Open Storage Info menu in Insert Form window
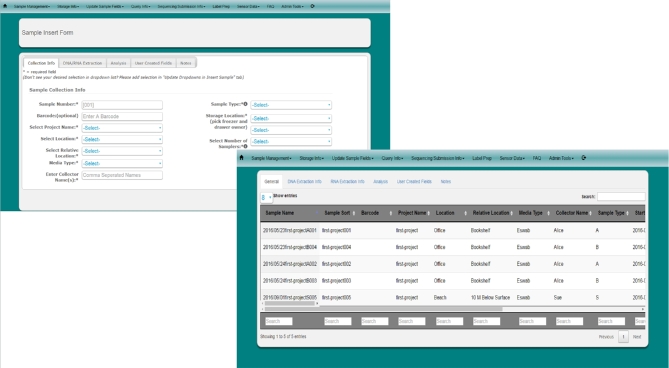This screenshot has width=669, height=368. coord(68,6)
